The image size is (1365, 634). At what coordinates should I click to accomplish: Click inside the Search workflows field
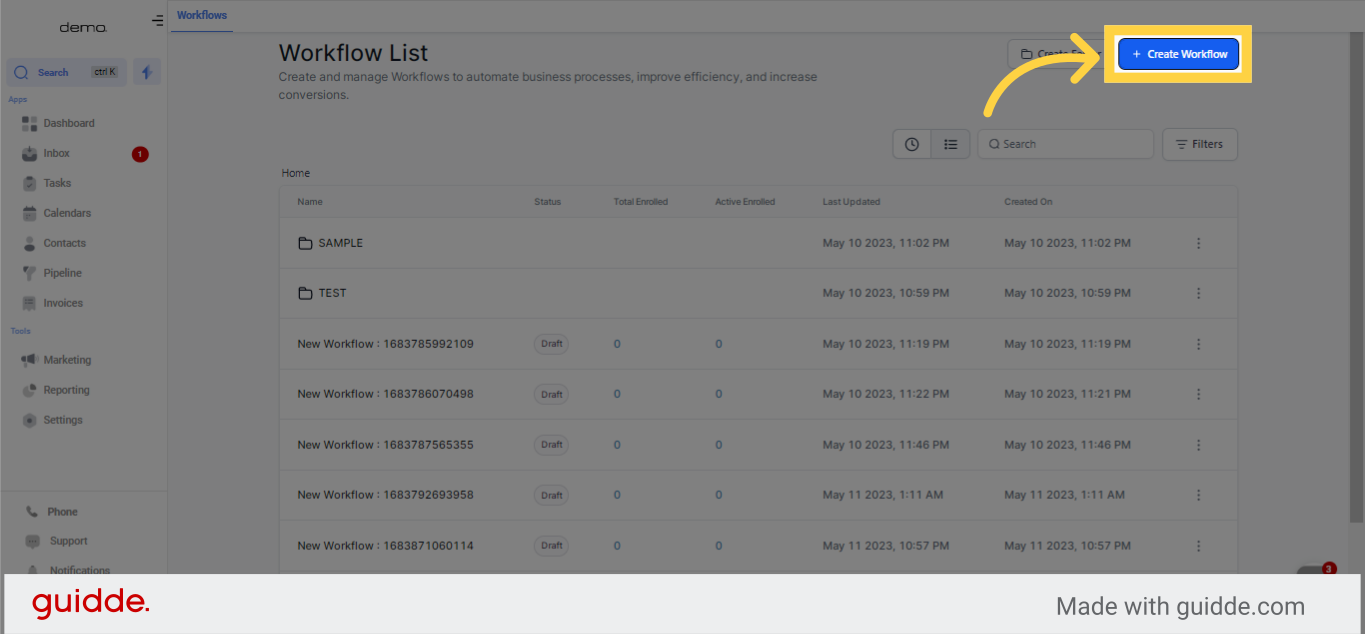[1065, 143]
